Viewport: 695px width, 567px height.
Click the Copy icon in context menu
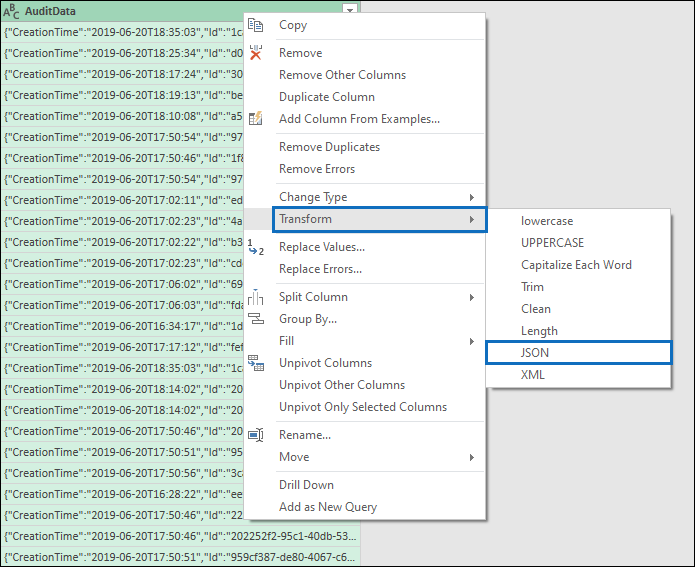tap(255, 25)
